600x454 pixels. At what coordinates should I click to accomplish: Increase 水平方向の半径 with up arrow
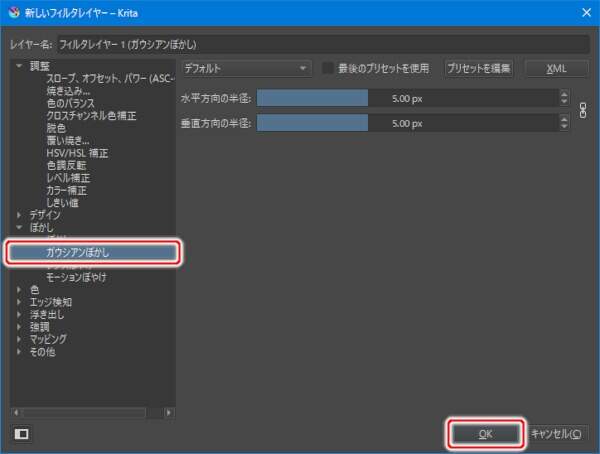click(x=564, y=94)
